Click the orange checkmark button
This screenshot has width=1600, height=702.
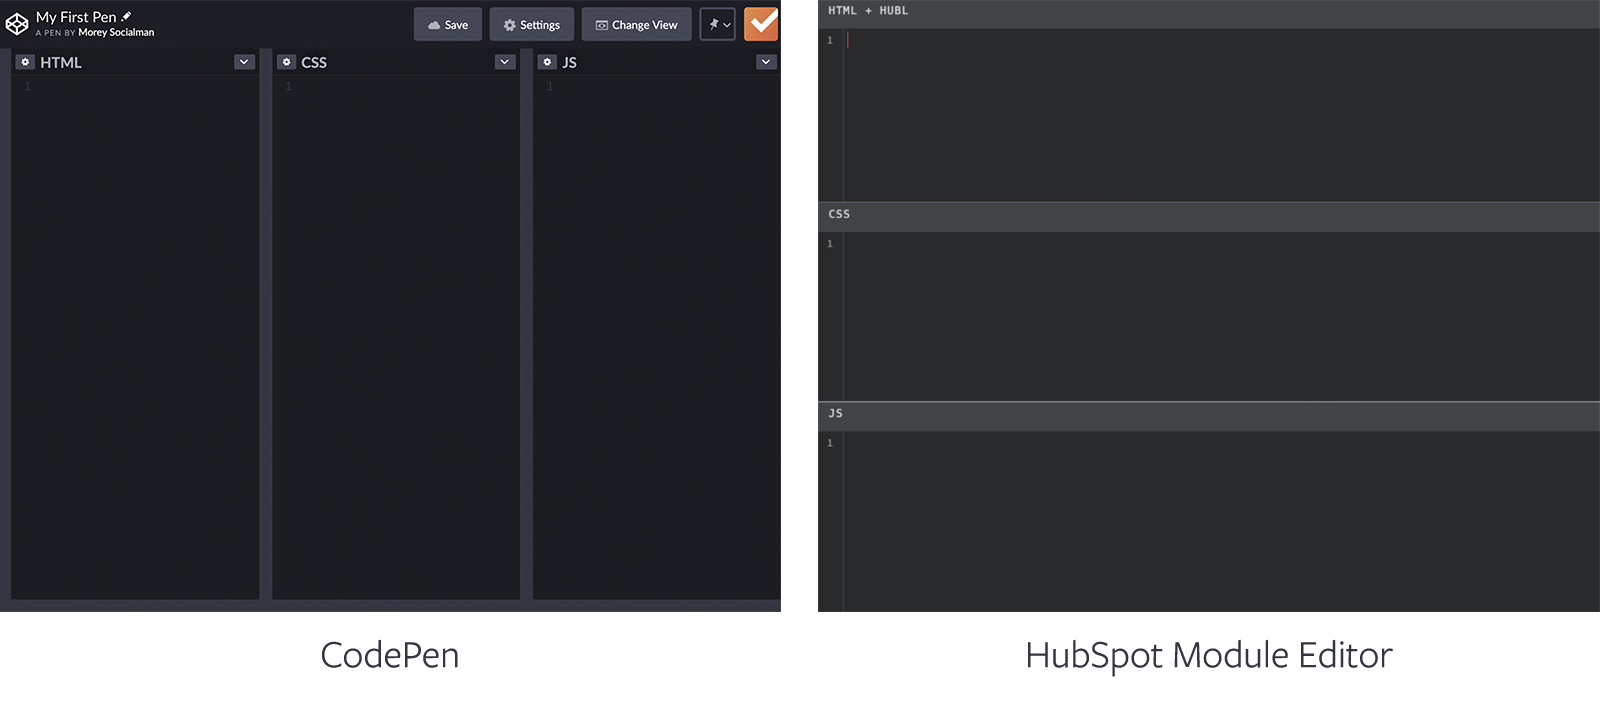click(761, 24)
